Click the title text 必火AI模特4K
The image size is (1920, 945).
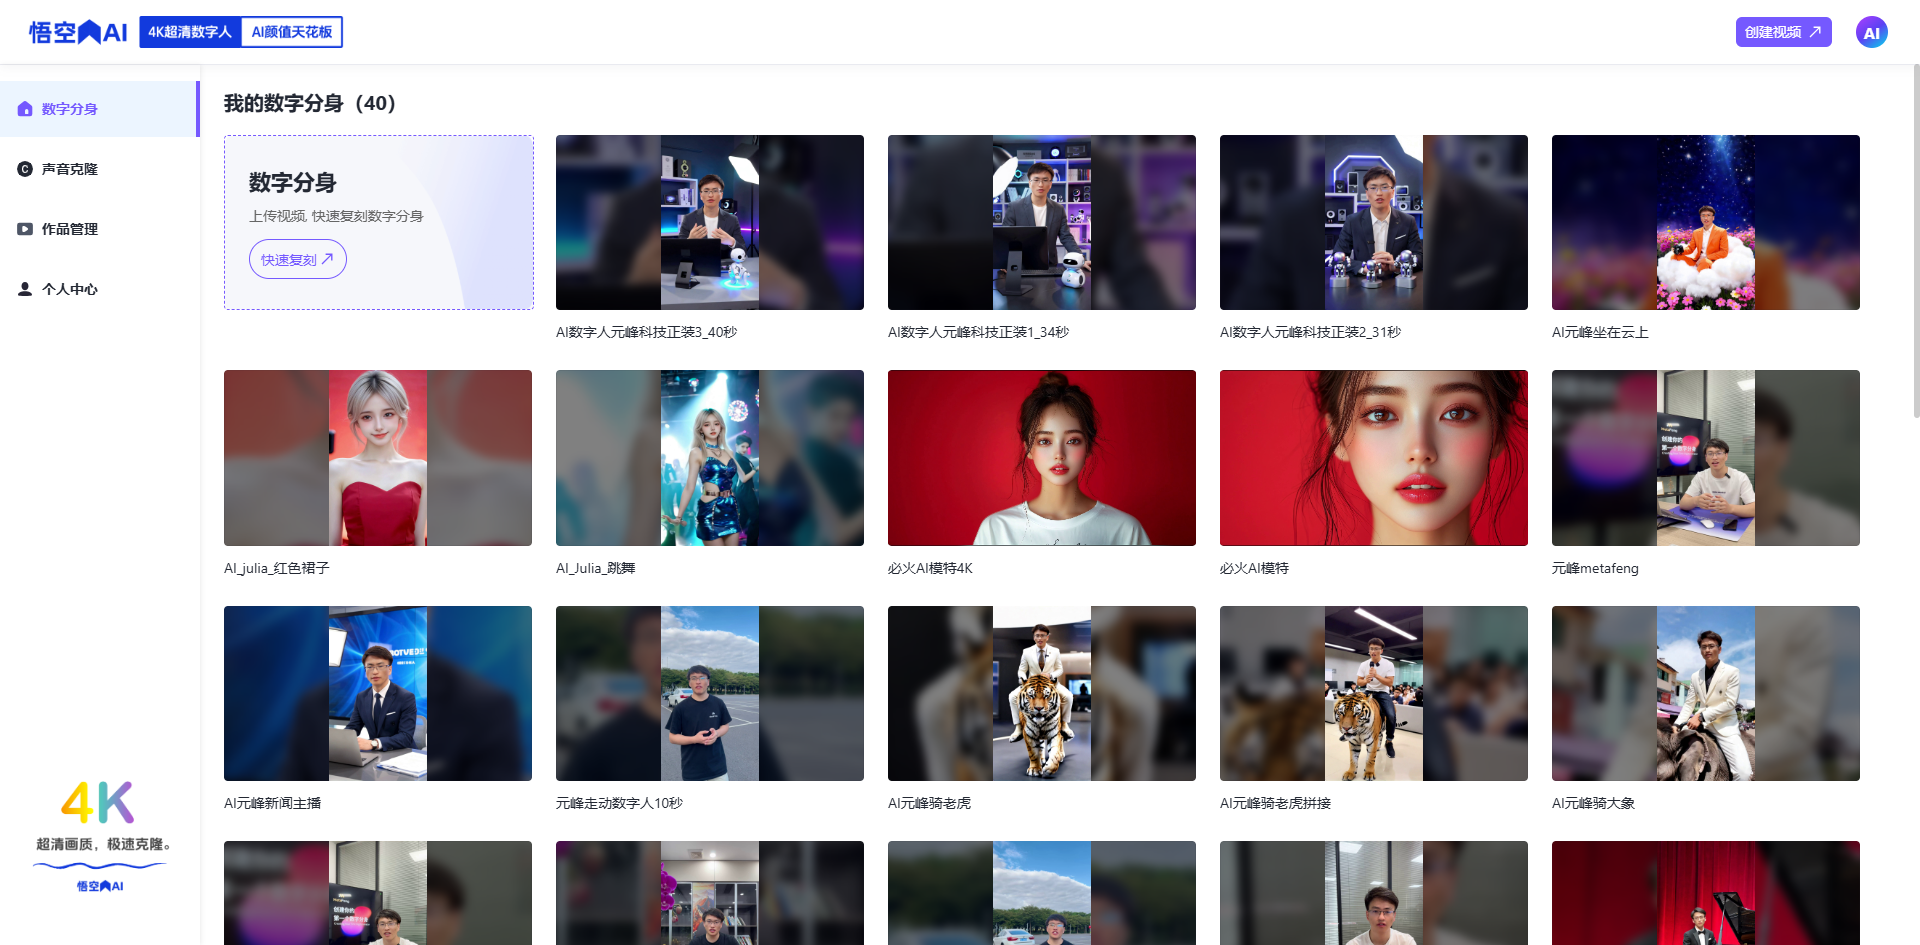(930, 568)
